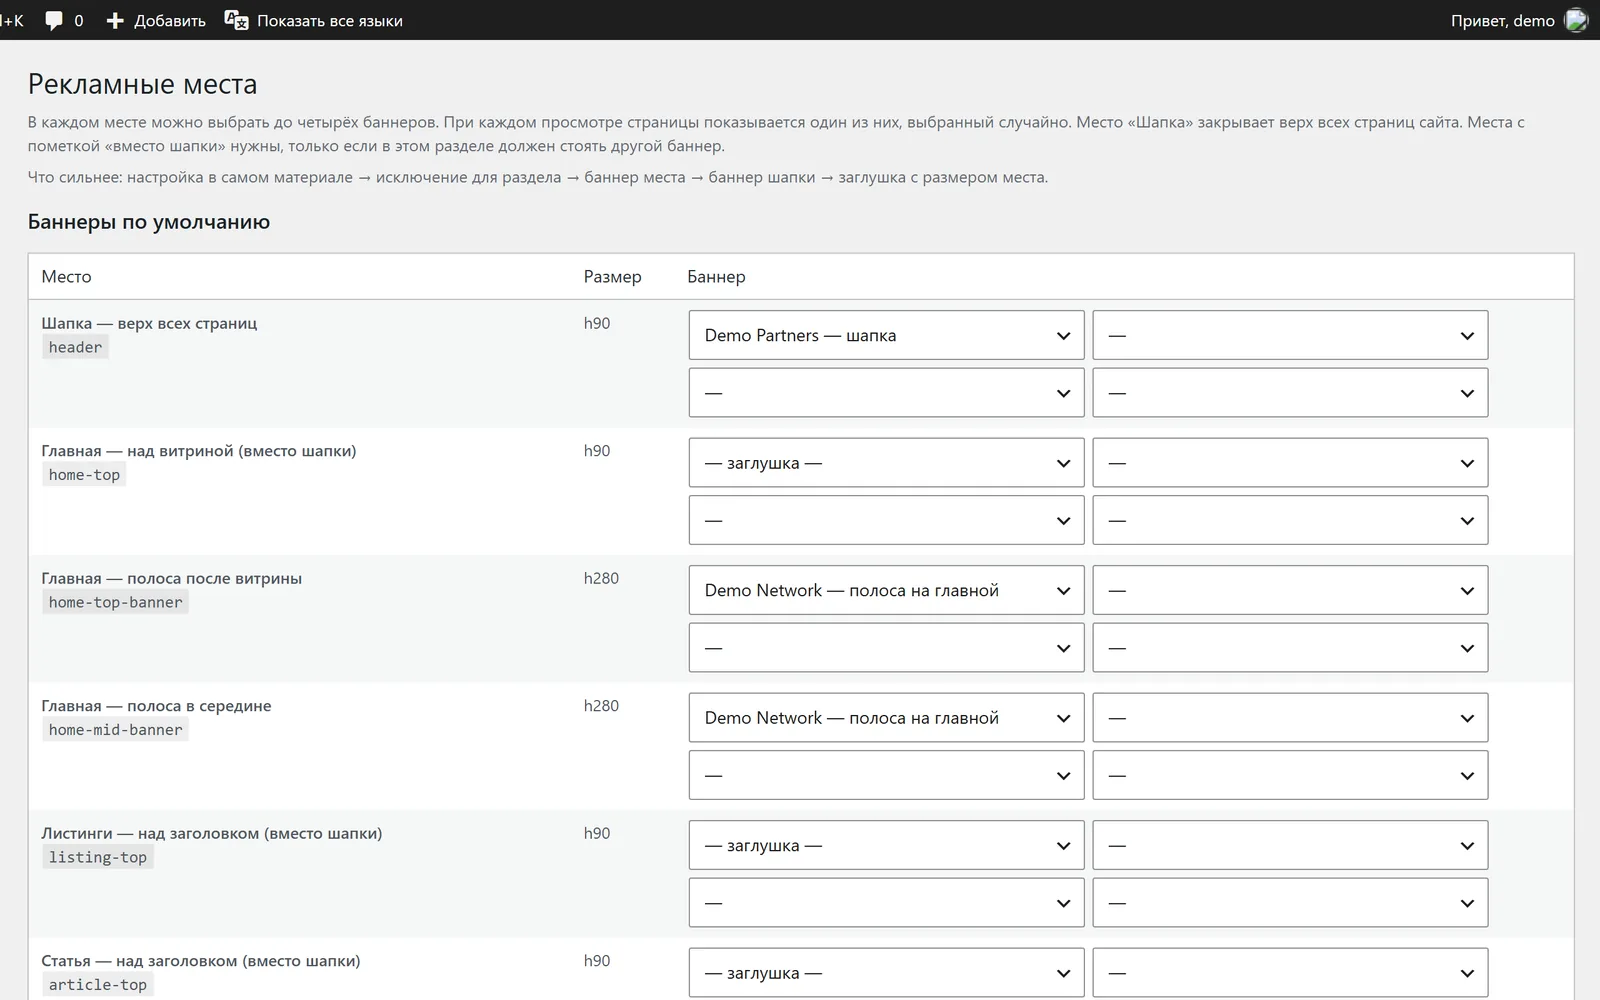The height and width of the screenshot is (1000, 1600).
Task: Click the plus icon next to Добавить
Action: pos(115,21)
